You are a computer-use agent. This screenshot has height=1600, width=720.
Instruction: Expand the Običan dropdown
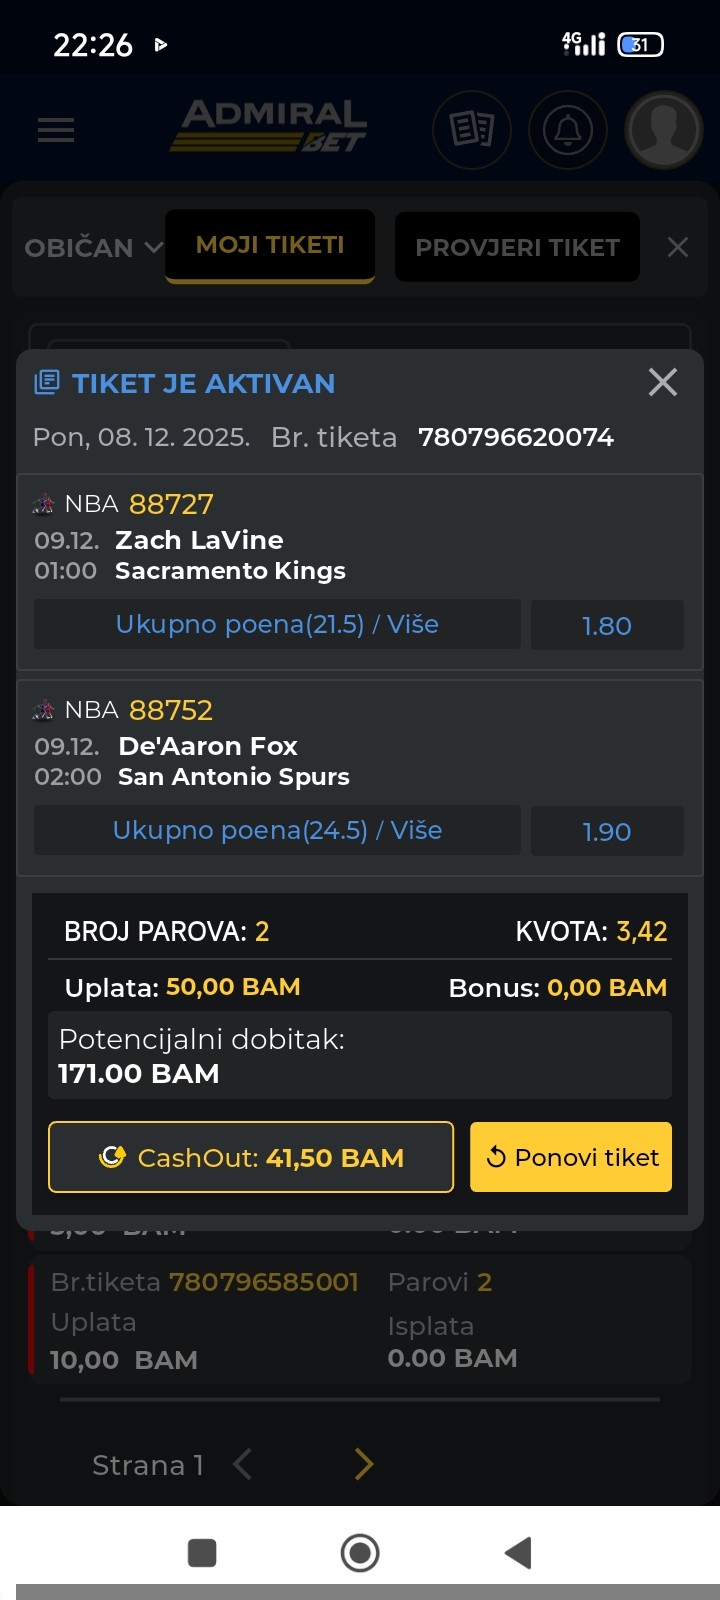93,247
